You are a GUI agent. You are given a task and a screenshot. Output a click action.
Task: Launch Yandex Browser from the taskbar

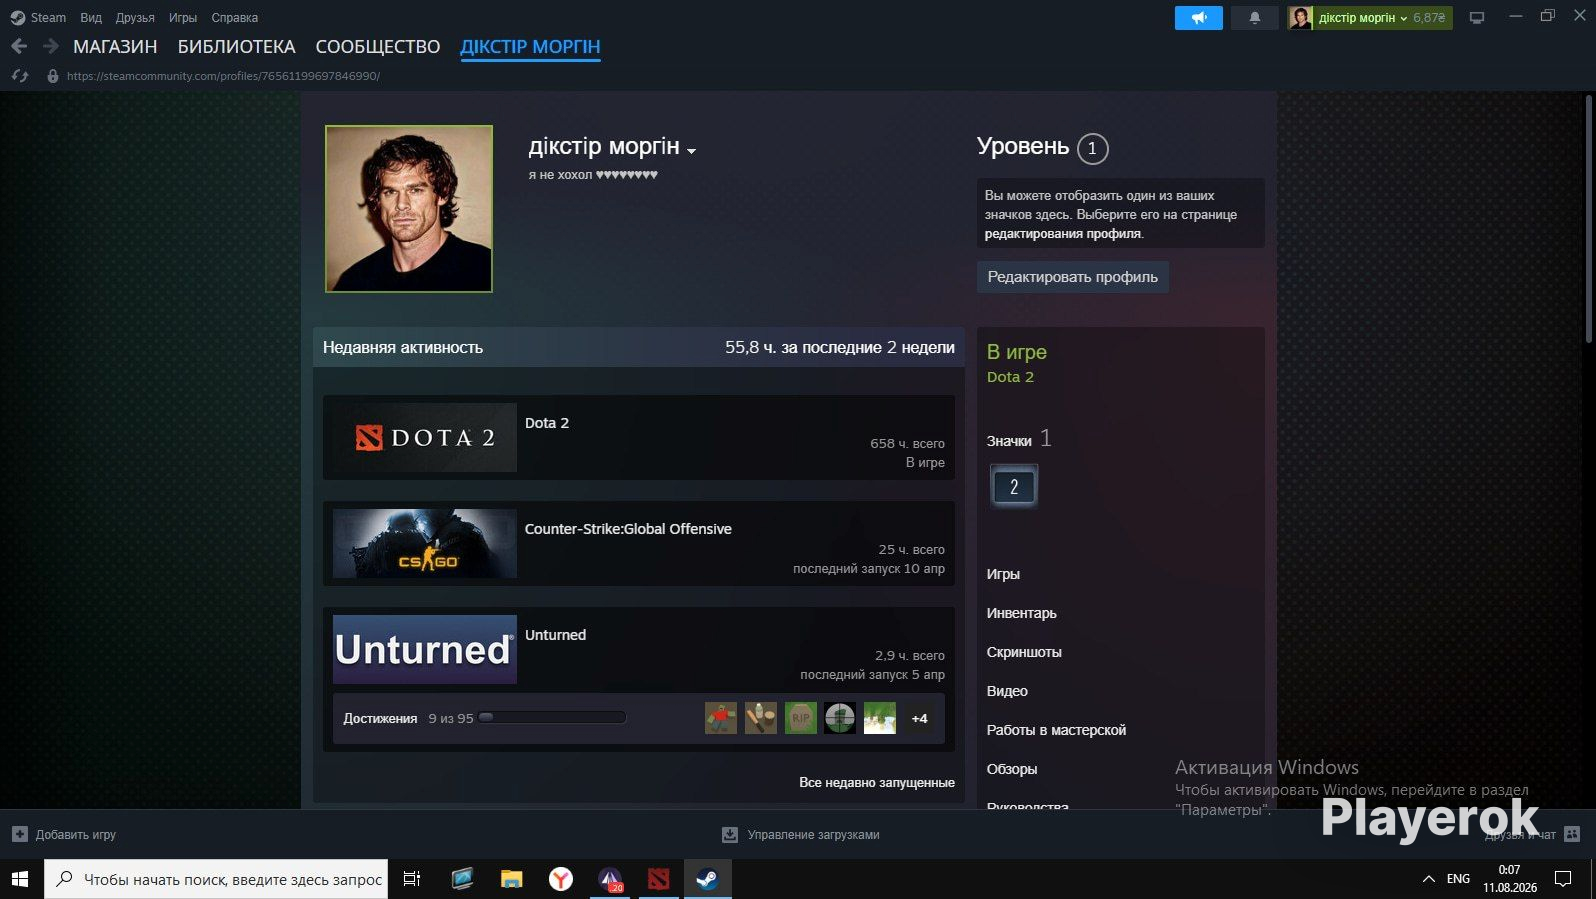point(561,879)
